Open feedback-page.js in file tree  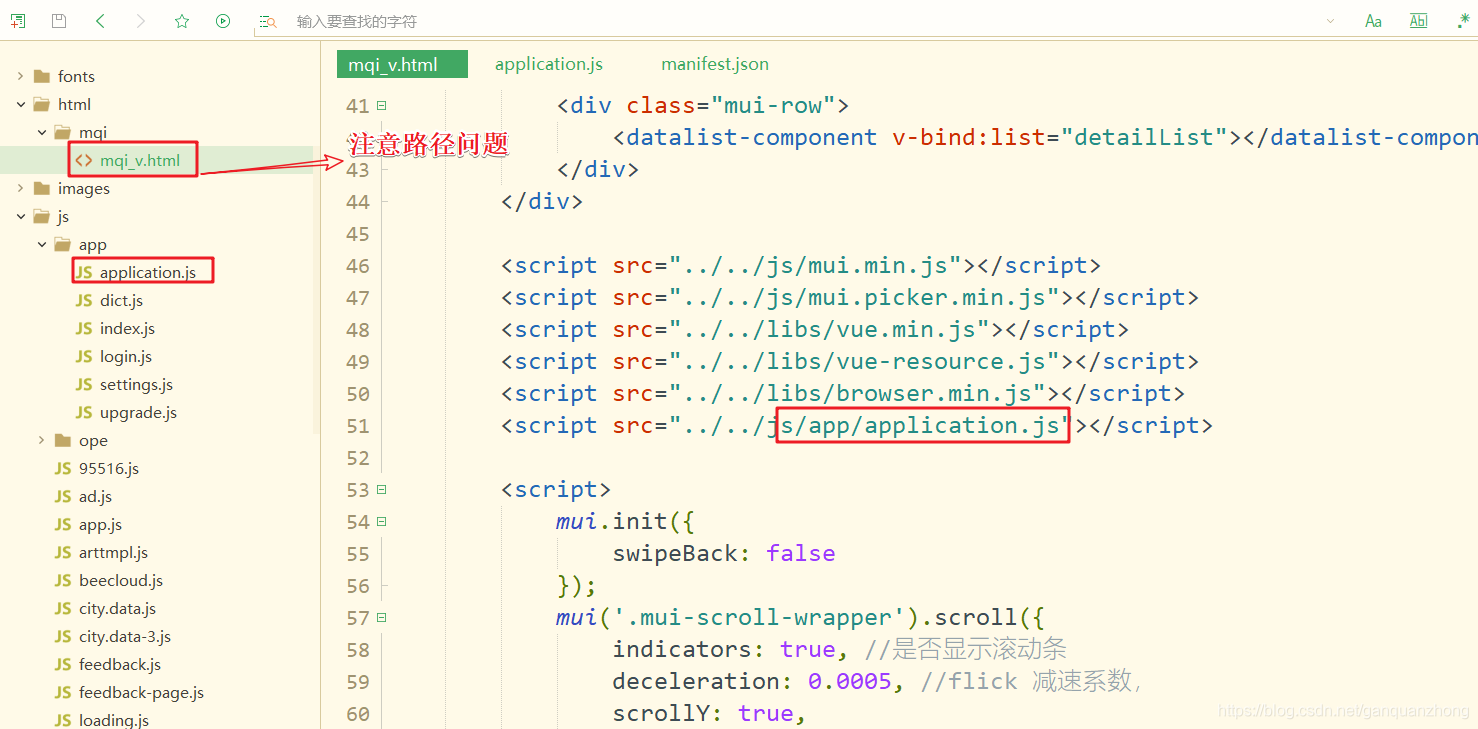(x=141, y=692)
